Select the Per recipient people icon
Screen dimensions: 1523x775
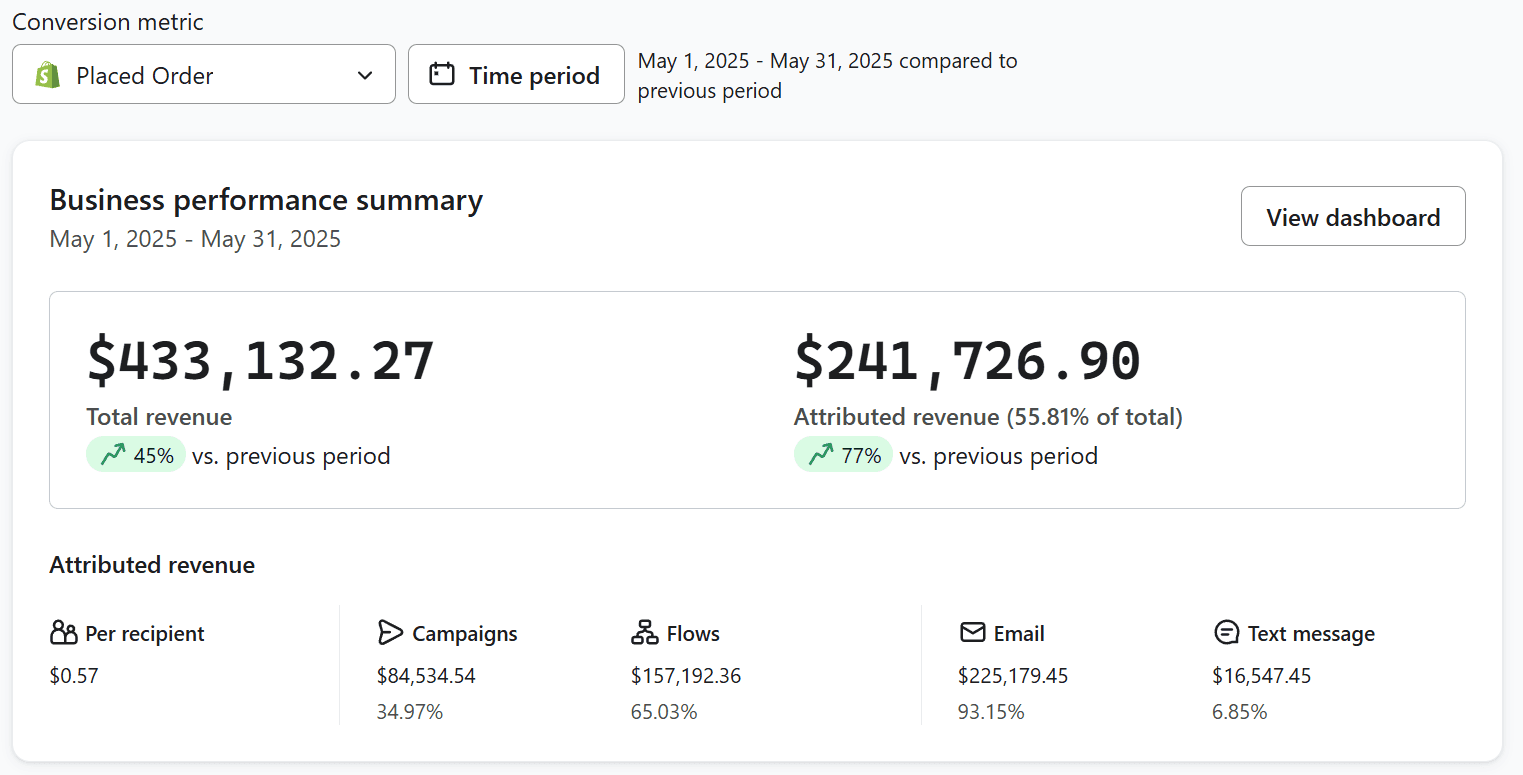pyautogui.click(x=62, y=632)
